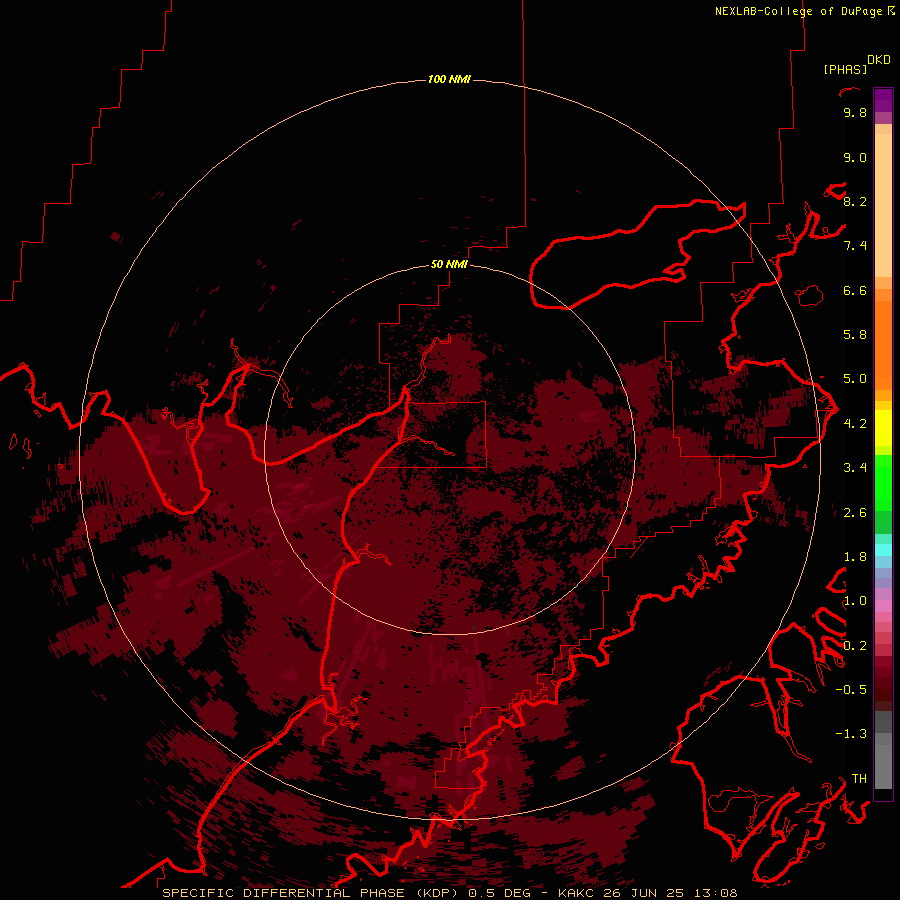Select the pink segment of the color bar
This screenshot has height=900, width=900.
(x=883, y=606)
